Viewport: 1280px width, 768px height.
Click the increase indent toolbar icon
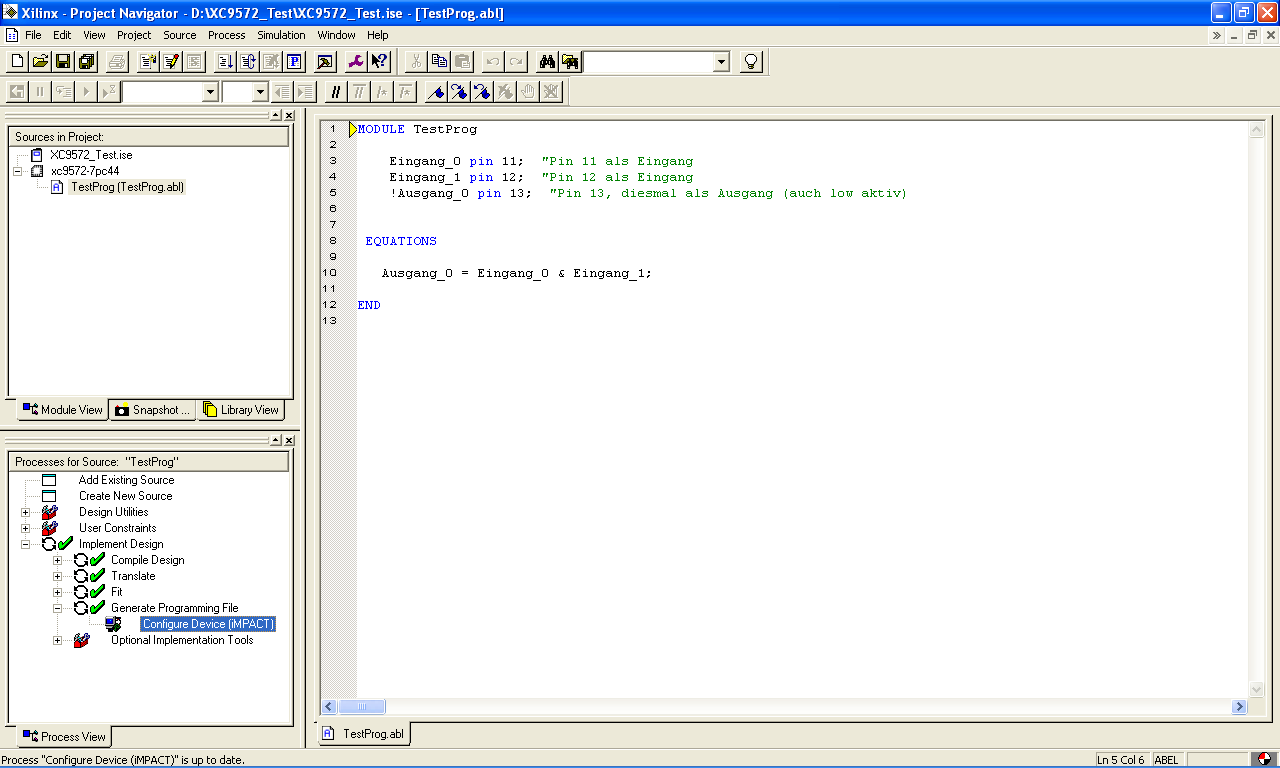point(306,92)
